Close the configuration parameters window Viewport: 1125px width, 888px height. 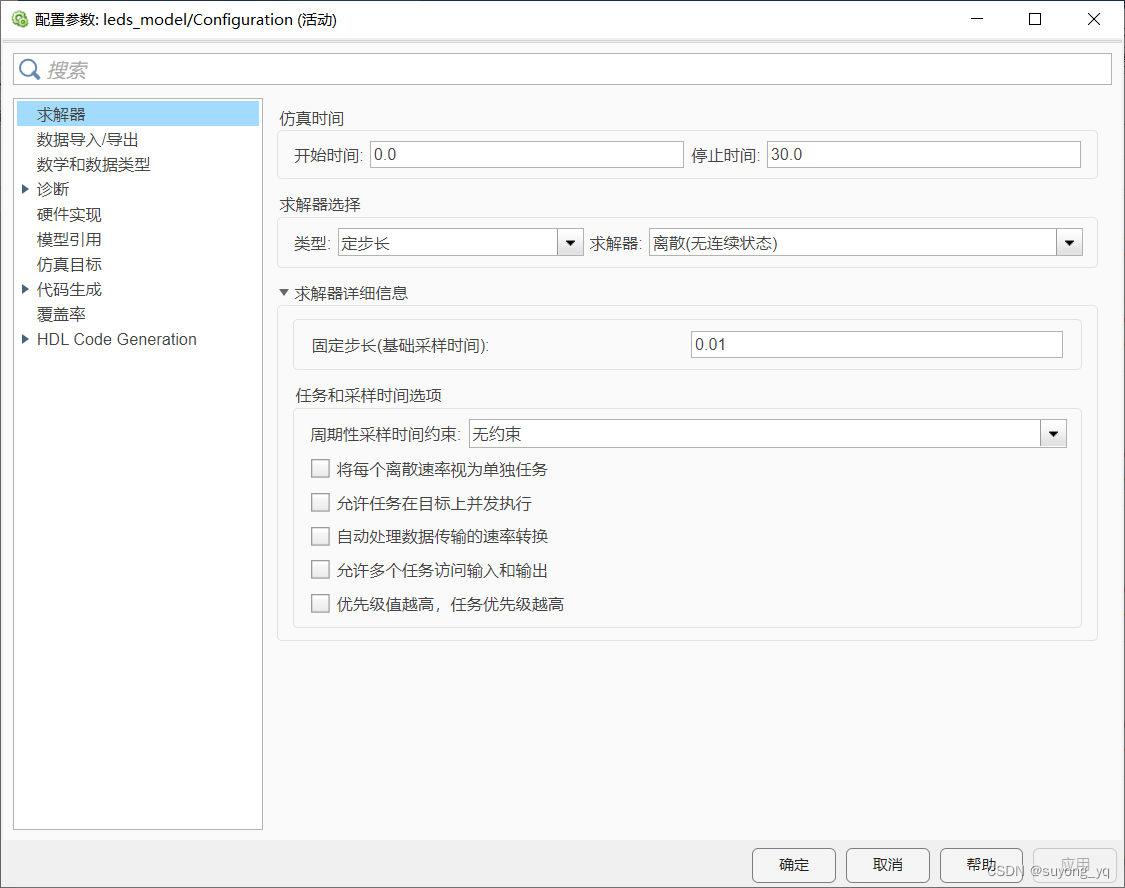coord(1093,19)
